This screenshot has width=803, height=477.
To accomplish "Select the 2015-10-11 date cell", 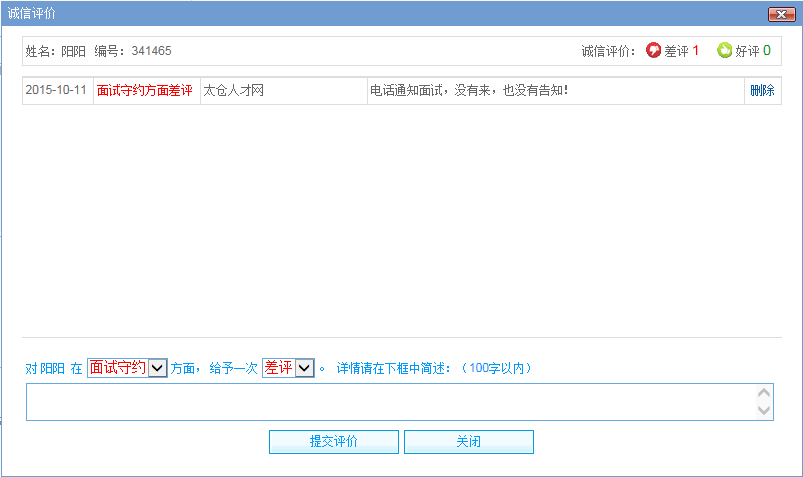I will coord(56,90).
